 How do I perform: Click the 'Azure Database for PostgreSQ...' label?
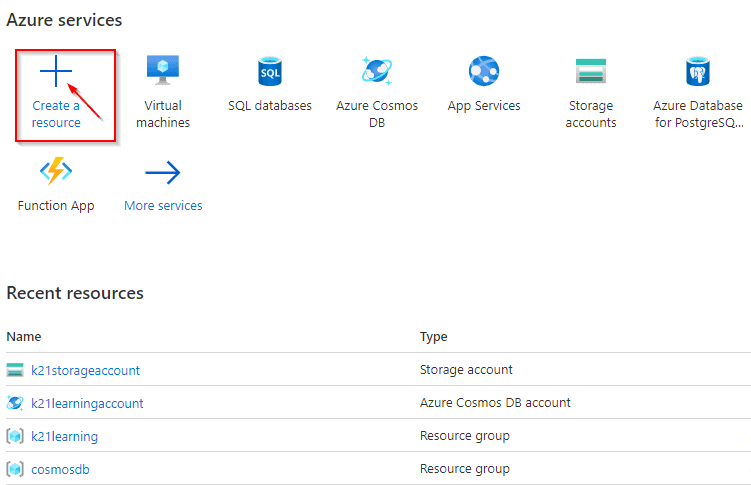[698, 114]
